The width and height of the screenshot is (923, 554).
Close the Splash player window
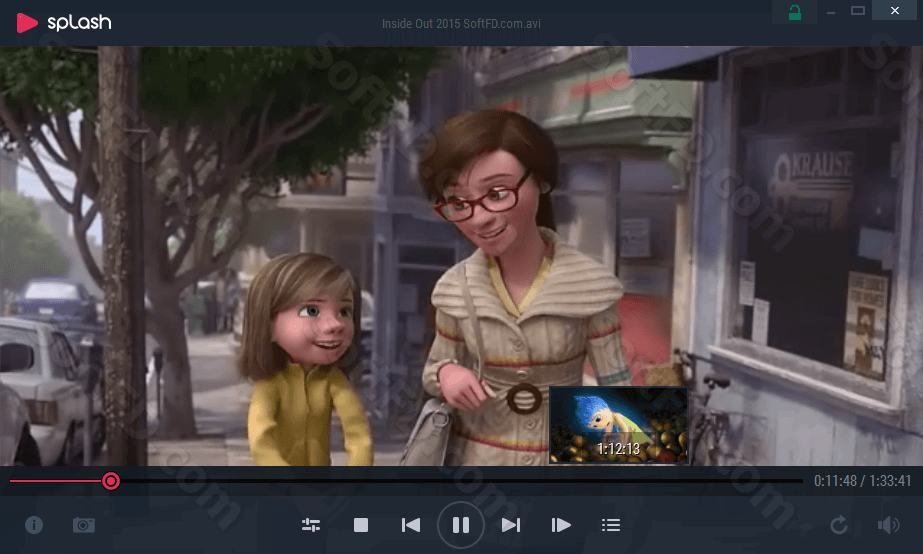895,10
